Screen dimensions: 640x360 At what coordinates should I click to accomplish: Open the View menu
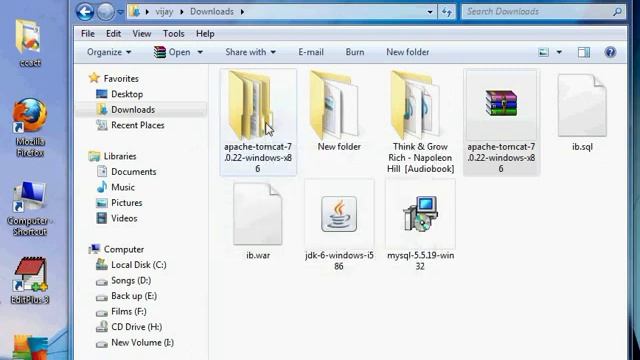[142, 33]
